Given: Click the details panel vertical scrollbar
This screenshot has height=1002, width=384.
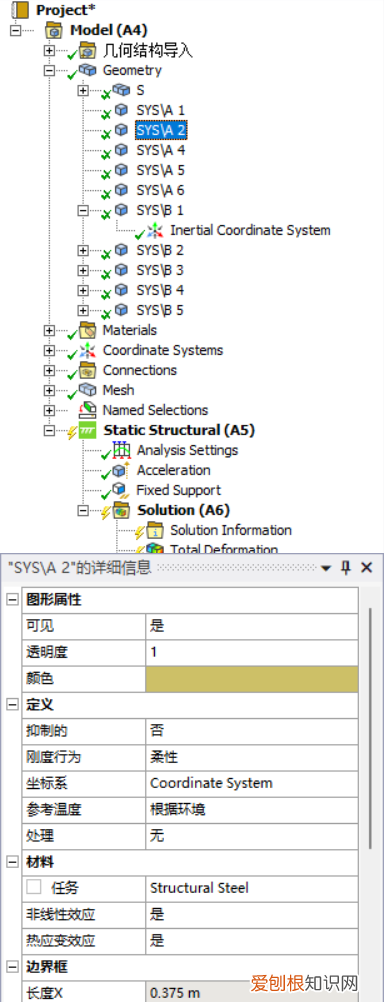Looking at the screenshot, I should (x=371, y=728).
